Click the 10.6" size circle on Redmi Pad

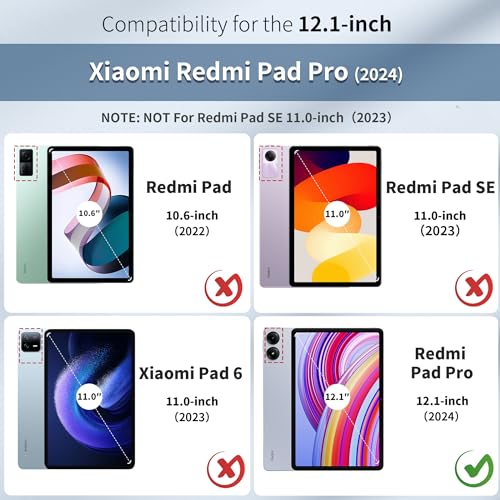(89, 213)
